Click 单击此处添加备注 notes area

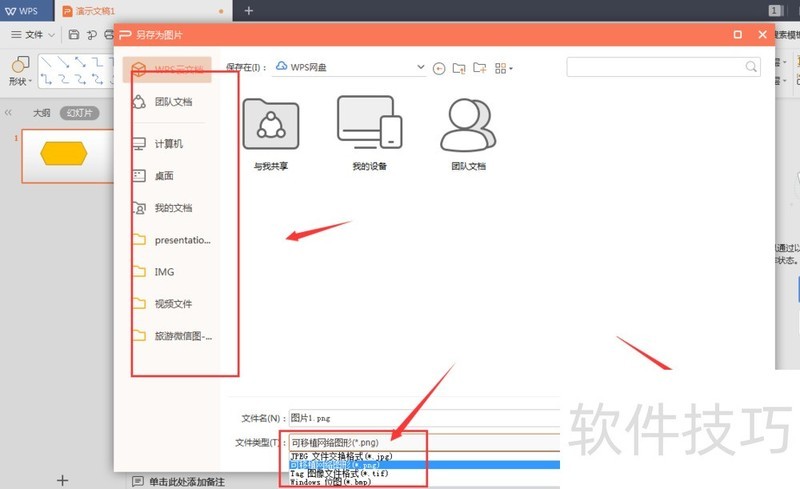click(x=187, y=481)
